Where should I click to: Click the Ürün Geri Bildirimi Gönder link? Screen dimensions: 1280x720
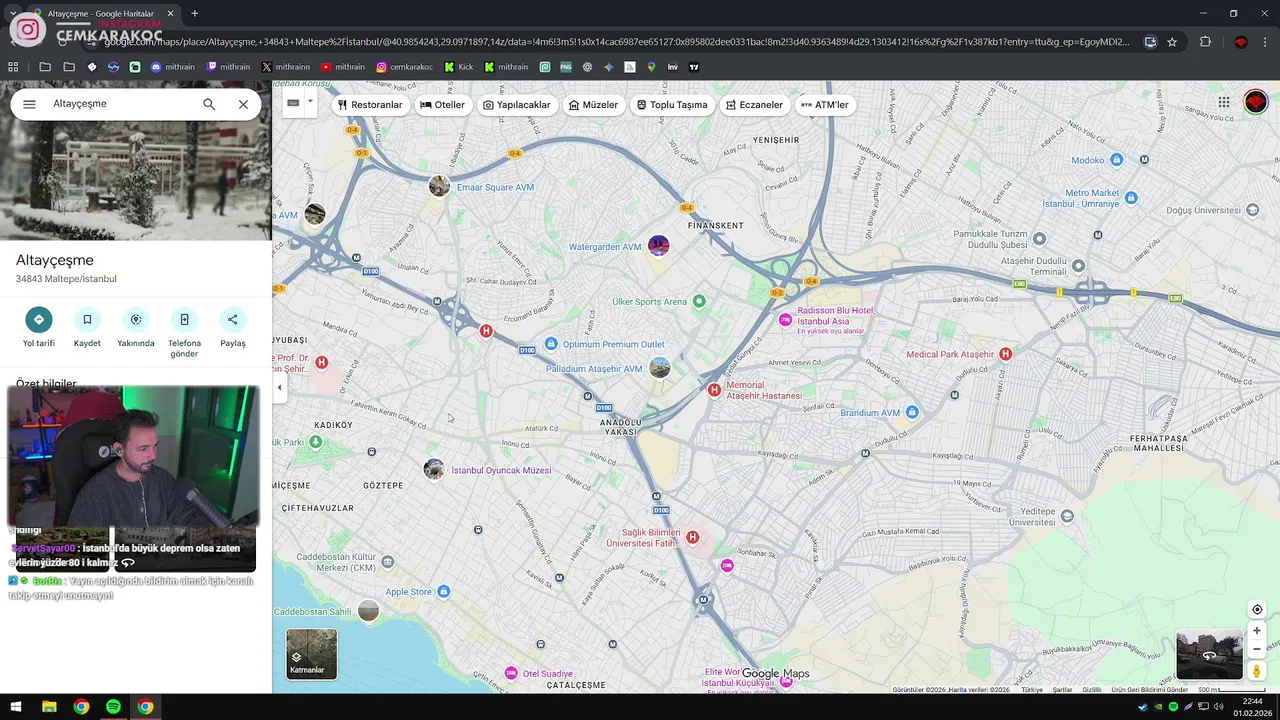[x=1150, y=690]
